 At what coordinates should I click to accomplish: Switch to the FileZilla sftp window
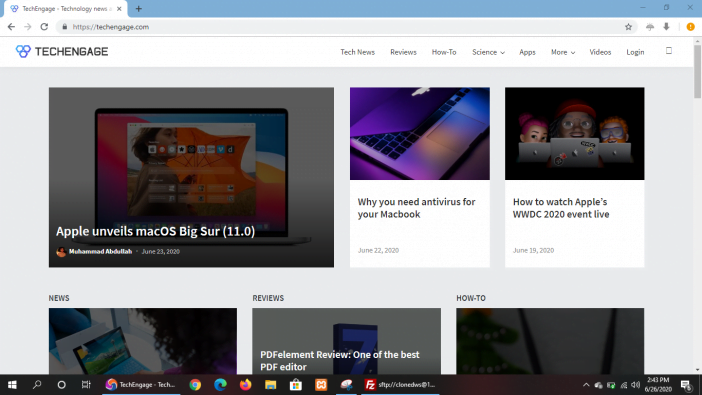pos(400,385)
